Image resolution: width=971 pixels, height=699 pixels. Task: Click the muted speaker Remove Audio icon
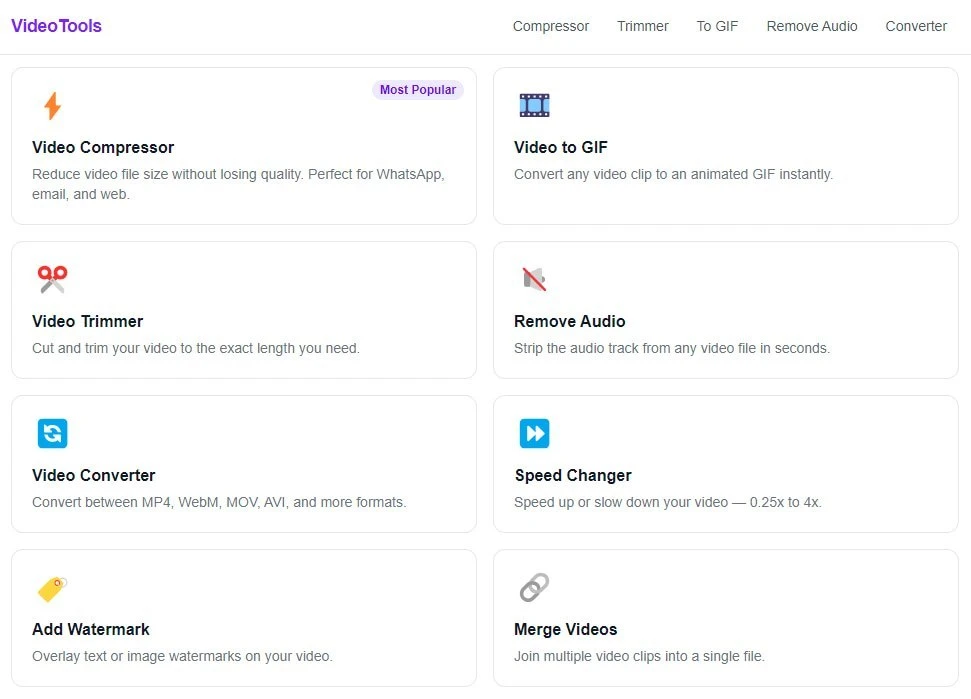pos(534,279)
